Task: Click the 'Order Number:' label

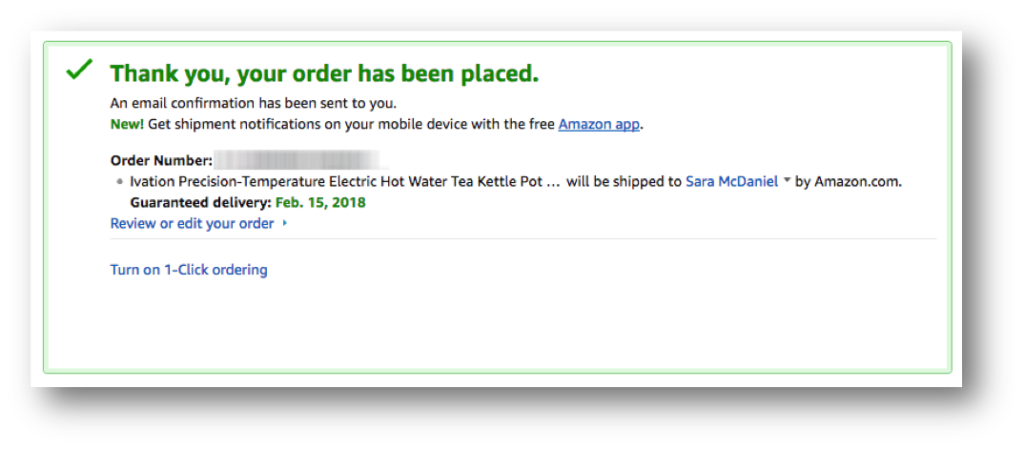Action: click(161, 161)
